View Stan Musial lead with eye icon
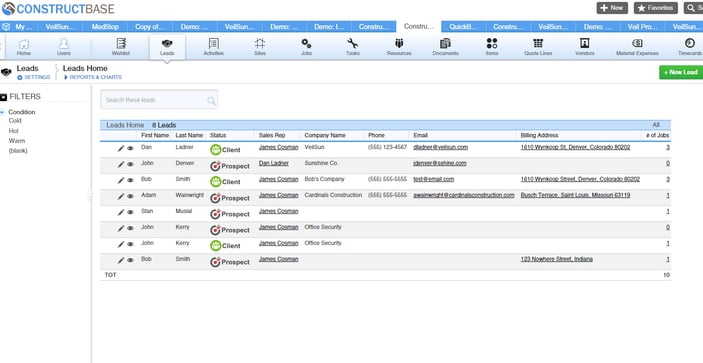The image size is (703, 363). click(130, 212)
